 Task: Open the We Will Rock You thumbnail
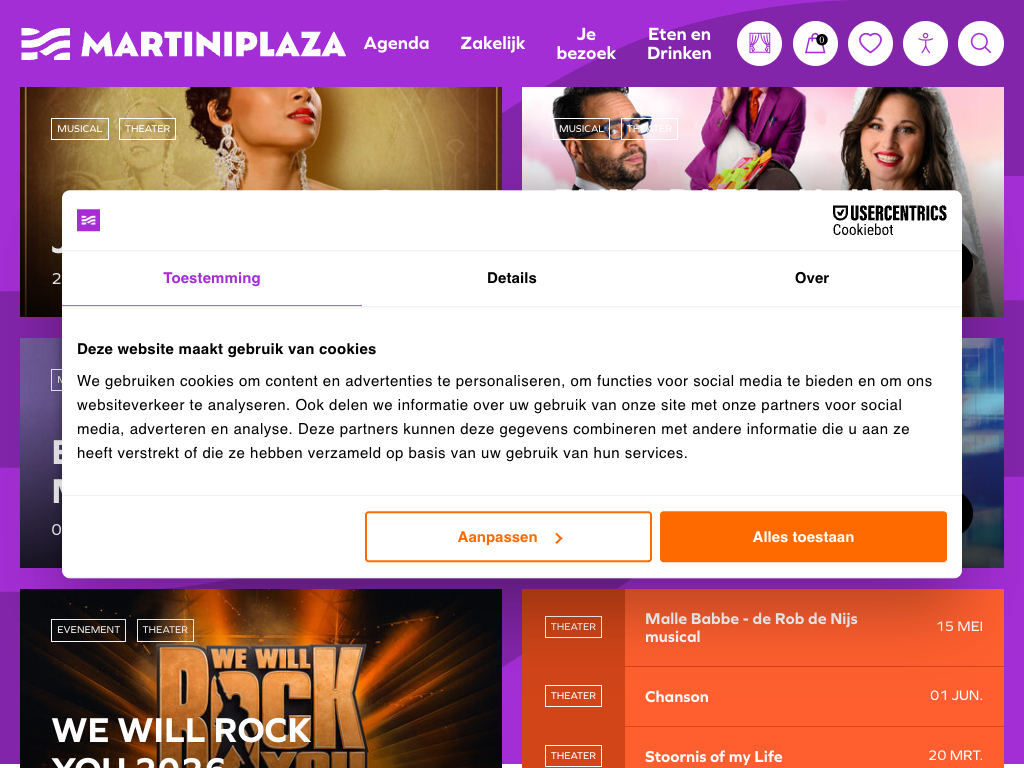[261, 679]
